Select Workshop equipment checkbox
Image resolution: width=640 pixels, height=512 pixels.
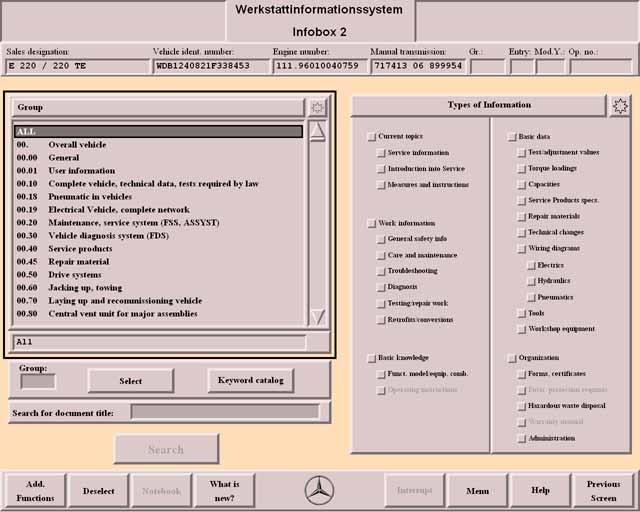point(521,329)
